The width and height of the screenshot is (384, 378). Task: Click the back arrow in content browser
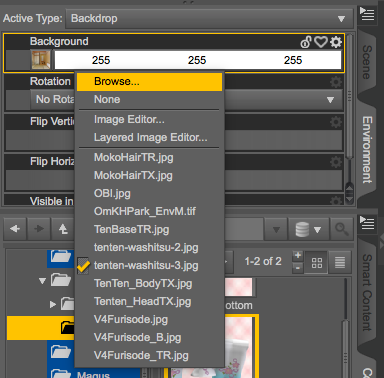click(x=15, y=229)
